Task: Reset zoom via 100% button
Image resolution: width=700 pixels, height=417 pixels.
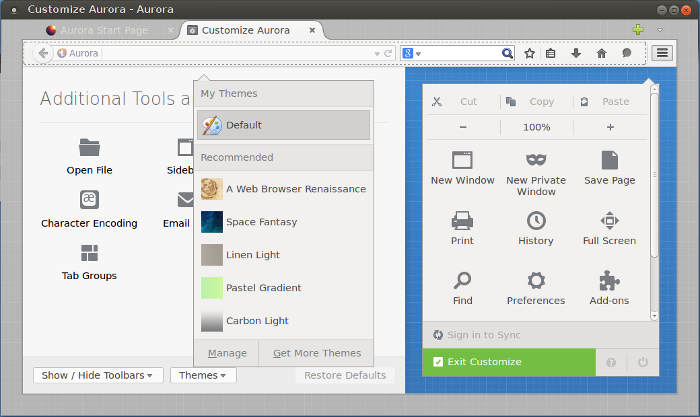Action: click(x=537, y=127)
